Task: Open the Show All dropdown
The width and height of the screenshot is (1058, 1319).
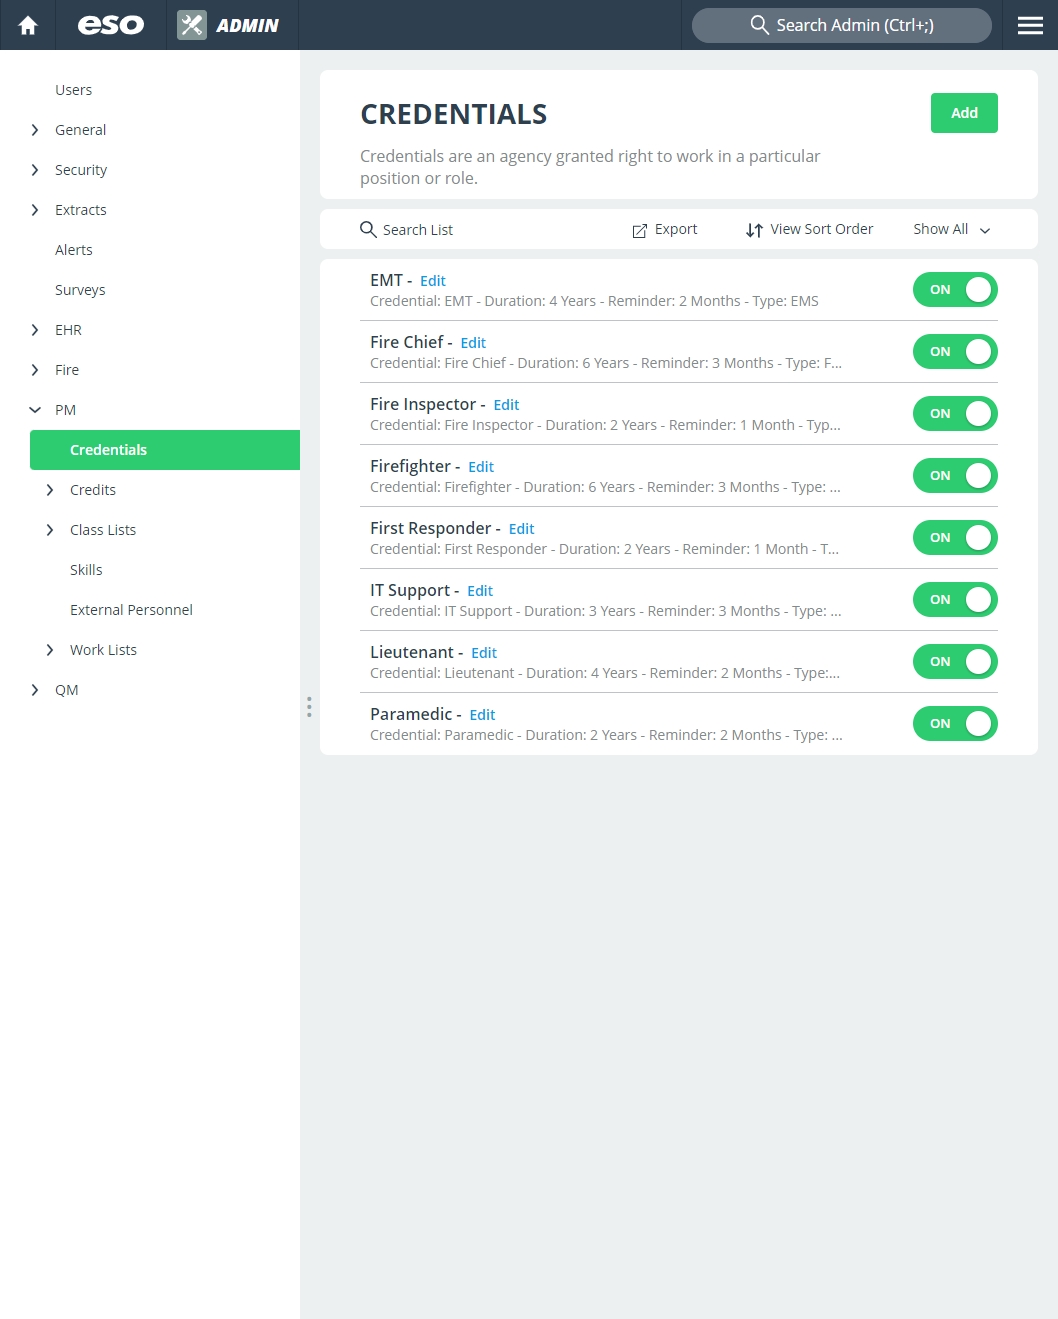Action: 952,229
